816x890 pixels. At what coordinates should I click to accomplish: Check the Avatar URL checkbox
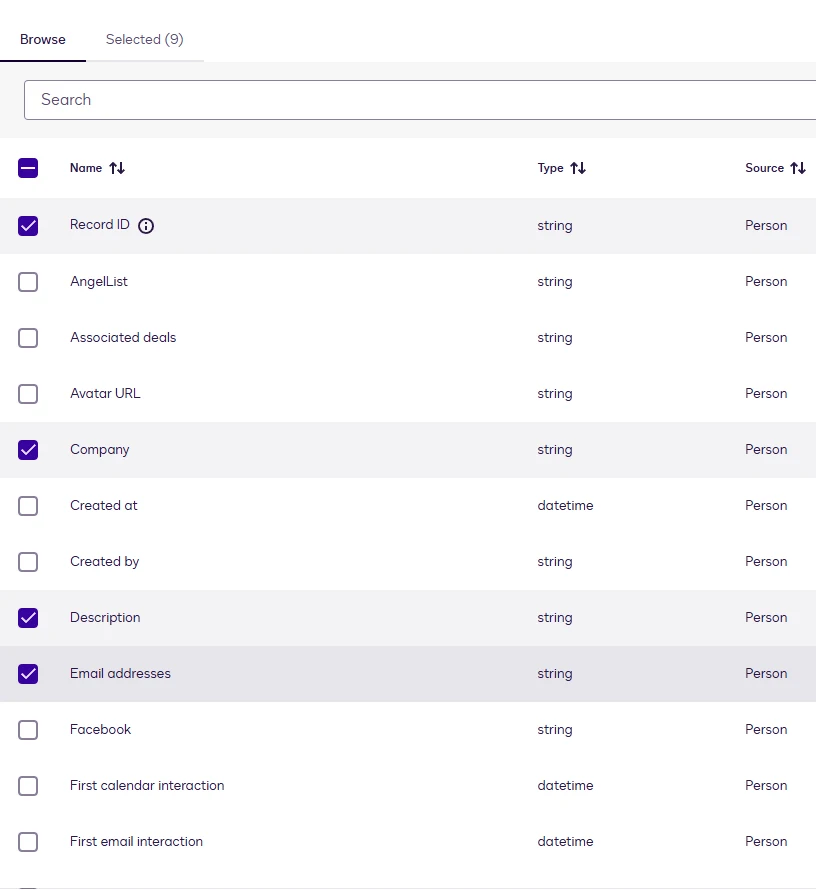(28, 394)
